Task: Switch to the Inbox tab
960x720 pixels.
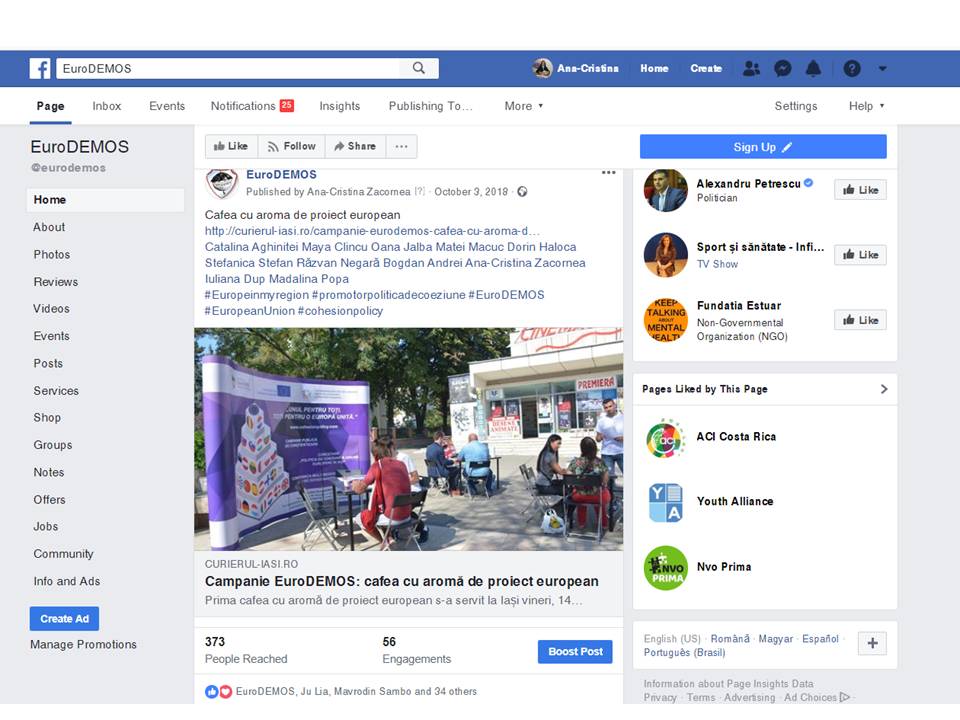Action: (x=107, y=106)
